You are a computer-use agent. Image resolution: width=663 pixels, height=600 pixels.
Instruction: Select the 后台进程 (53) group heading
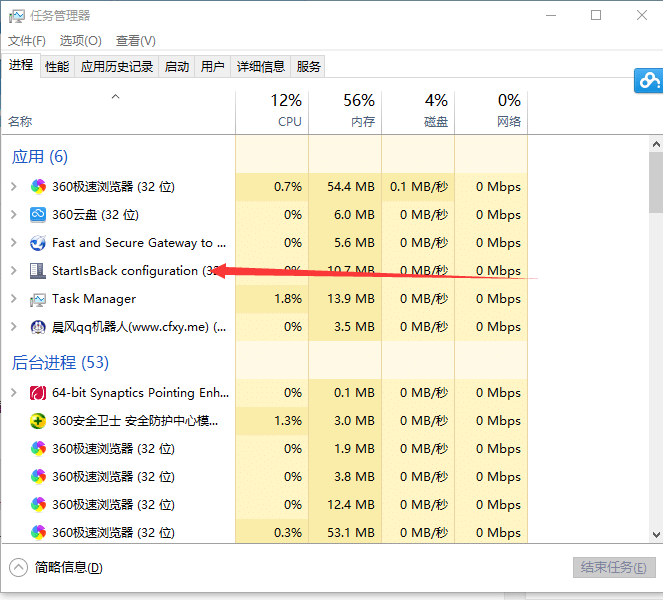pos(60,362)
